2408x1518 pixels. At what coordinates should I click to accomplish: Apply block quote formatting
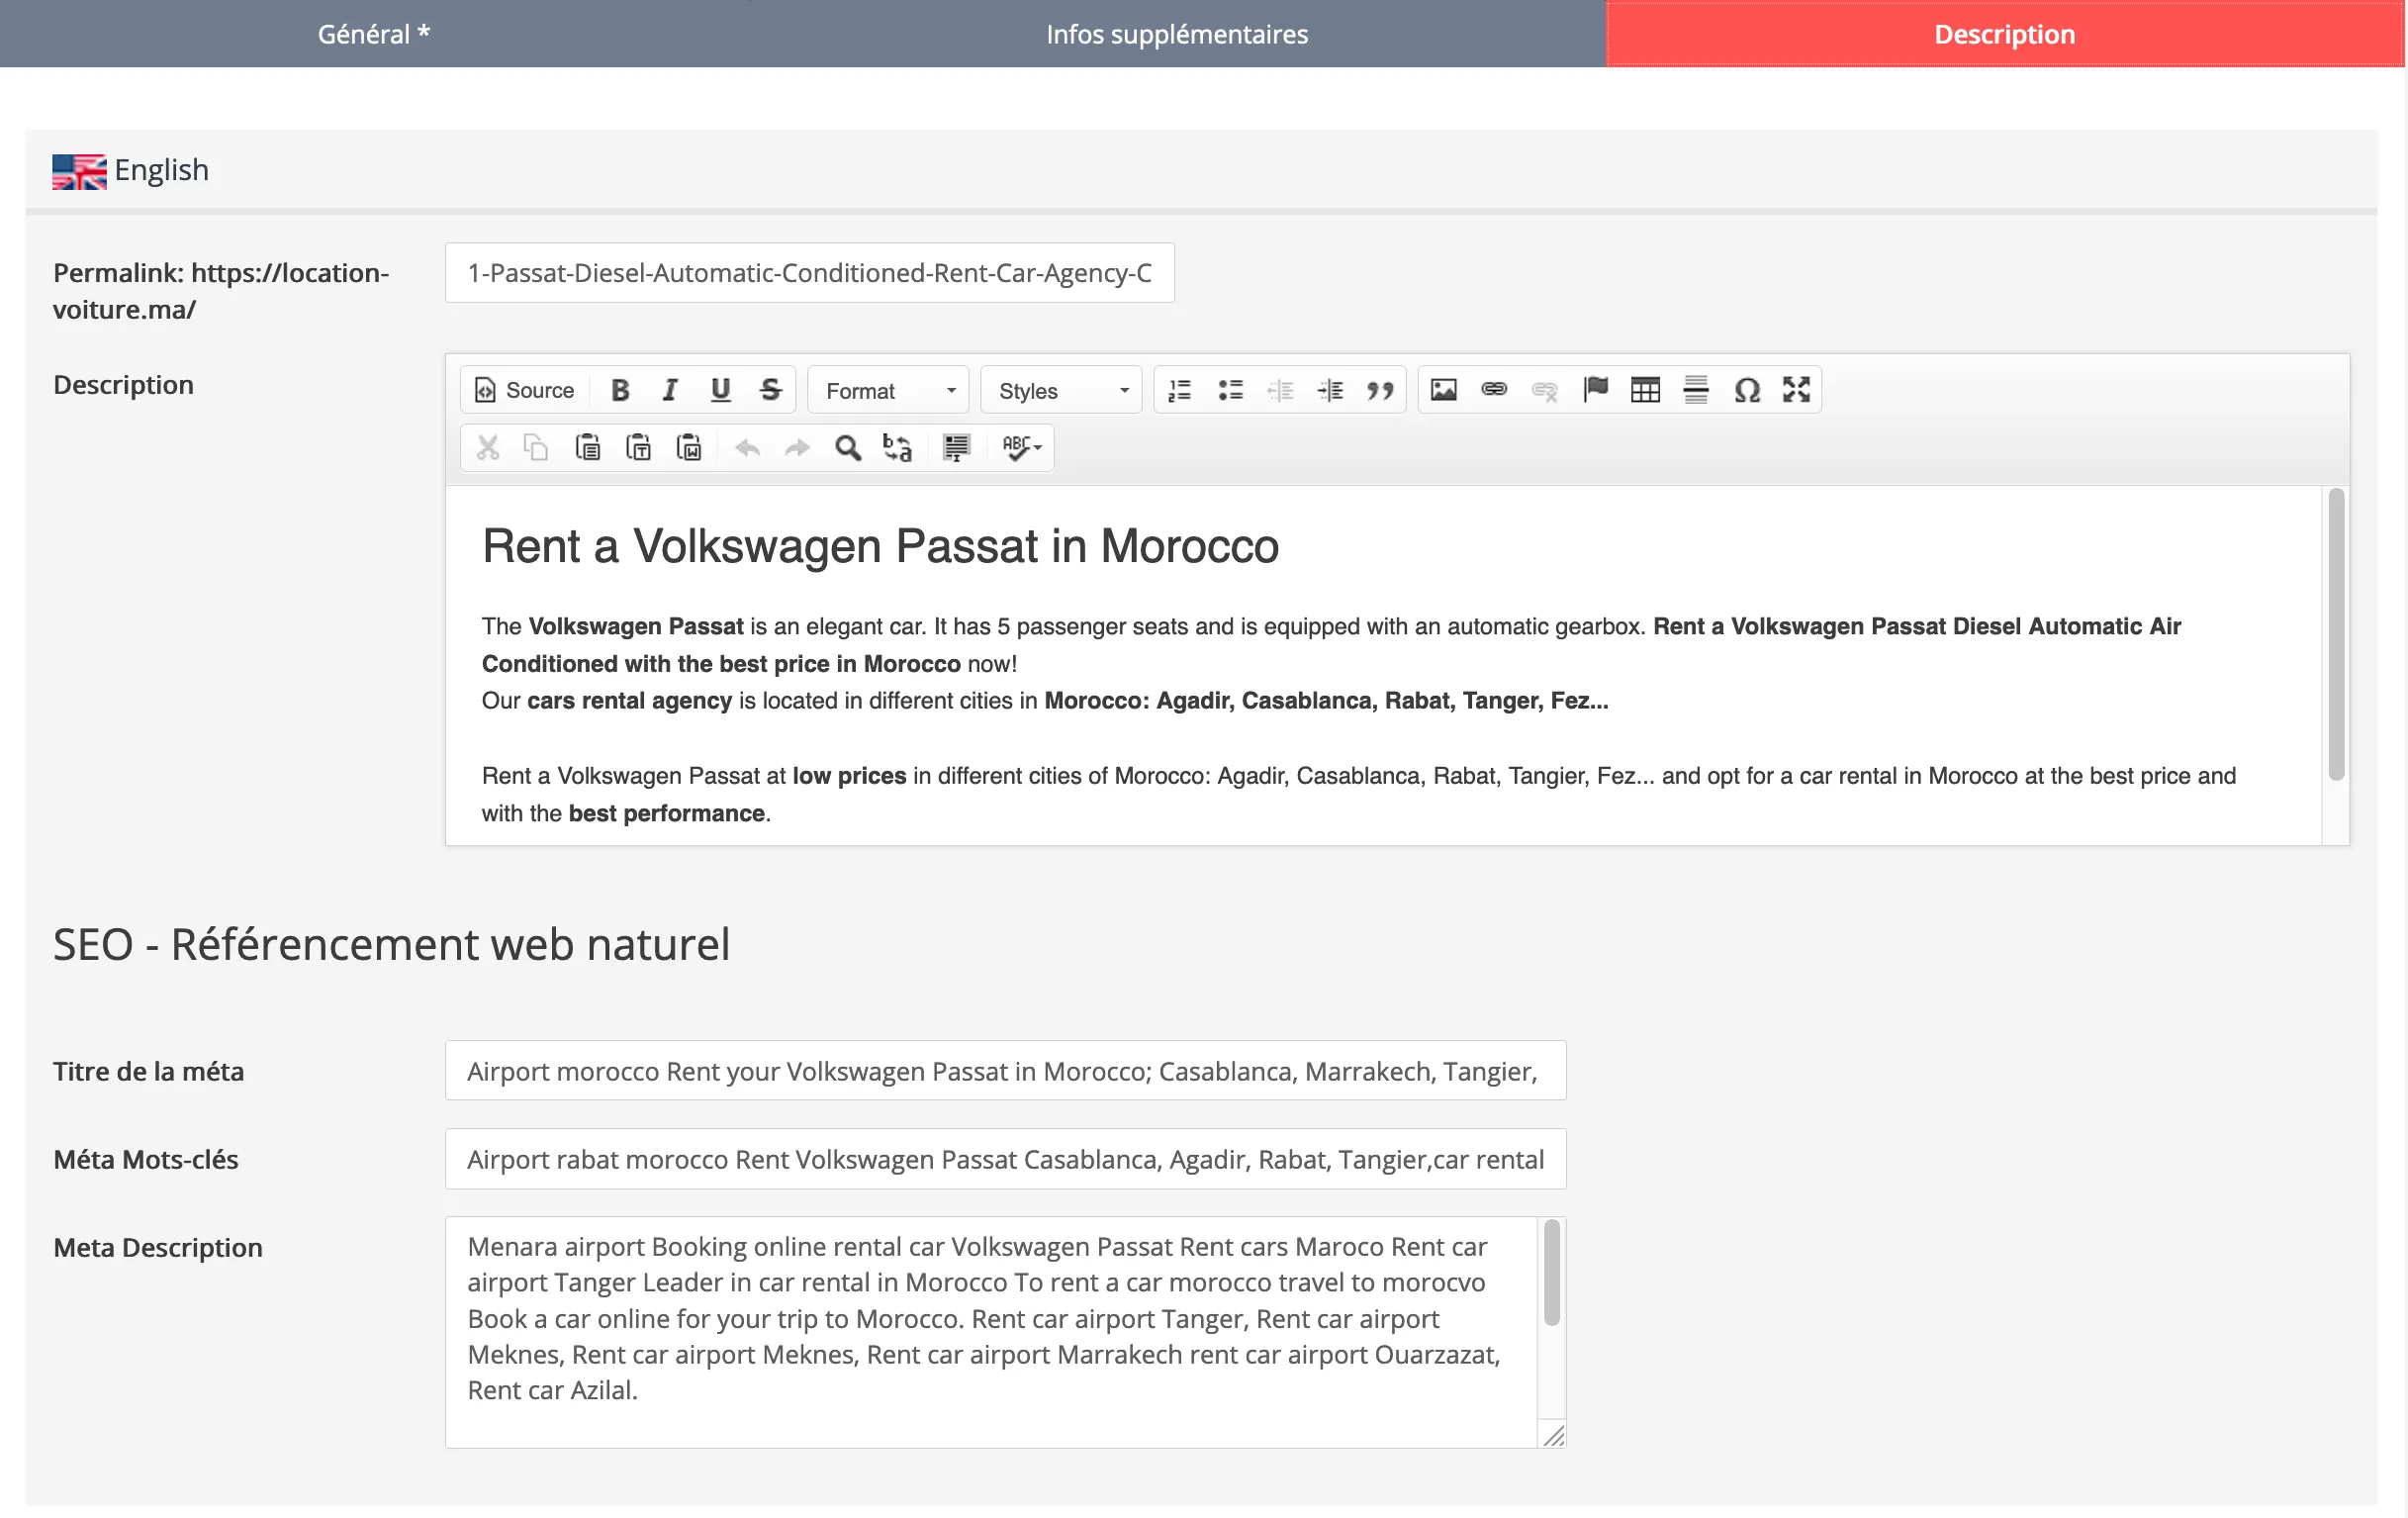(1380, 390)
